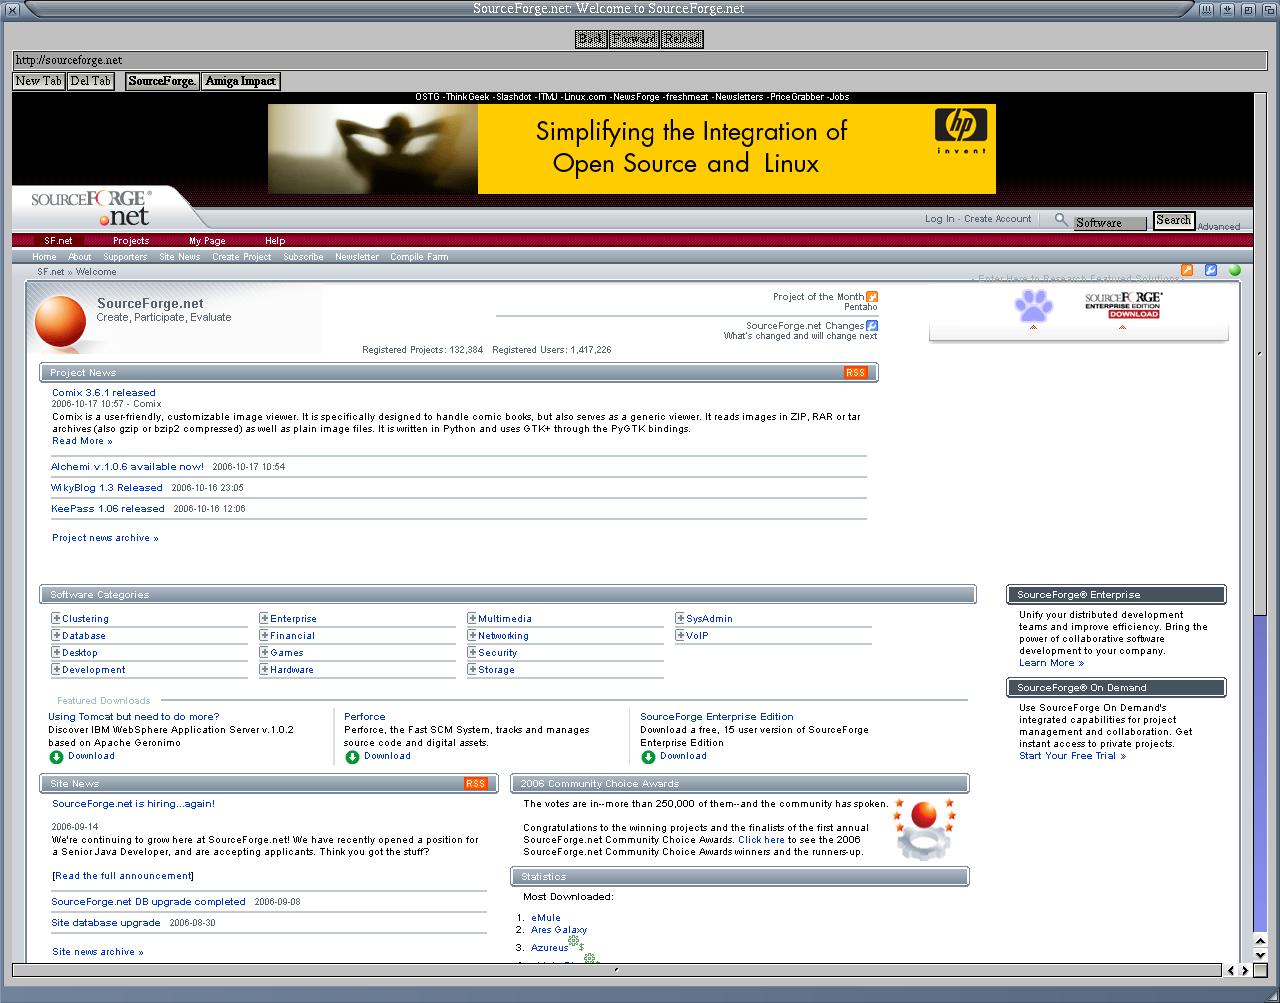Expand the Enterprise category
Viewport: 1280px width, 1003px height.
264,619
